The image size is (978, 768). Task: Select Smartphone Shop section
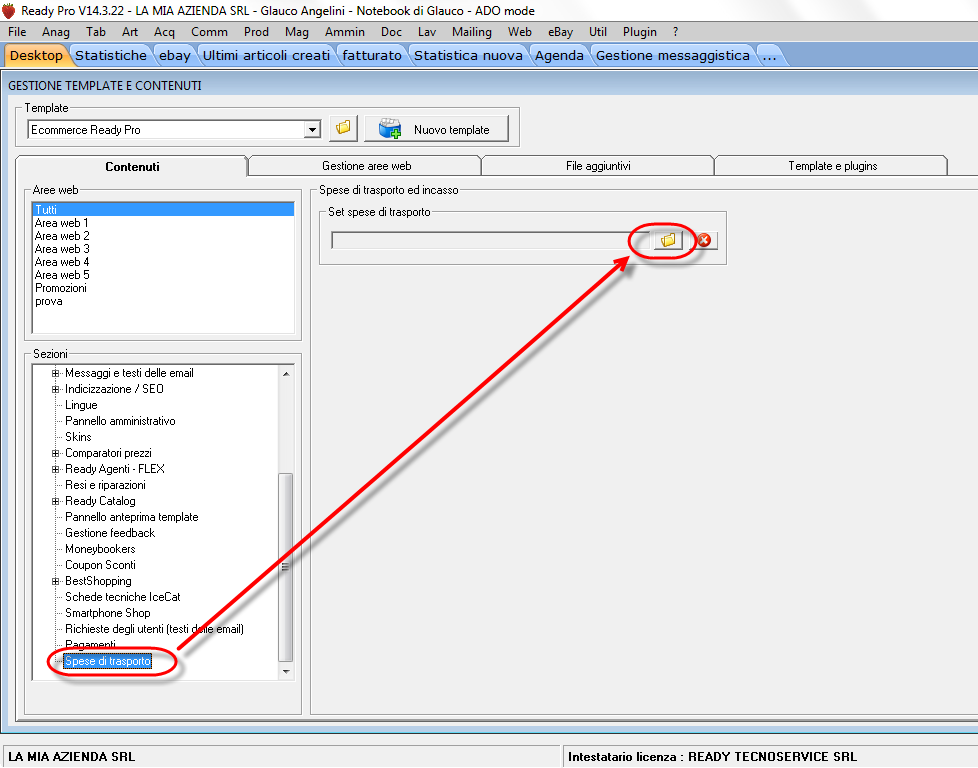(x=107, y=613)
